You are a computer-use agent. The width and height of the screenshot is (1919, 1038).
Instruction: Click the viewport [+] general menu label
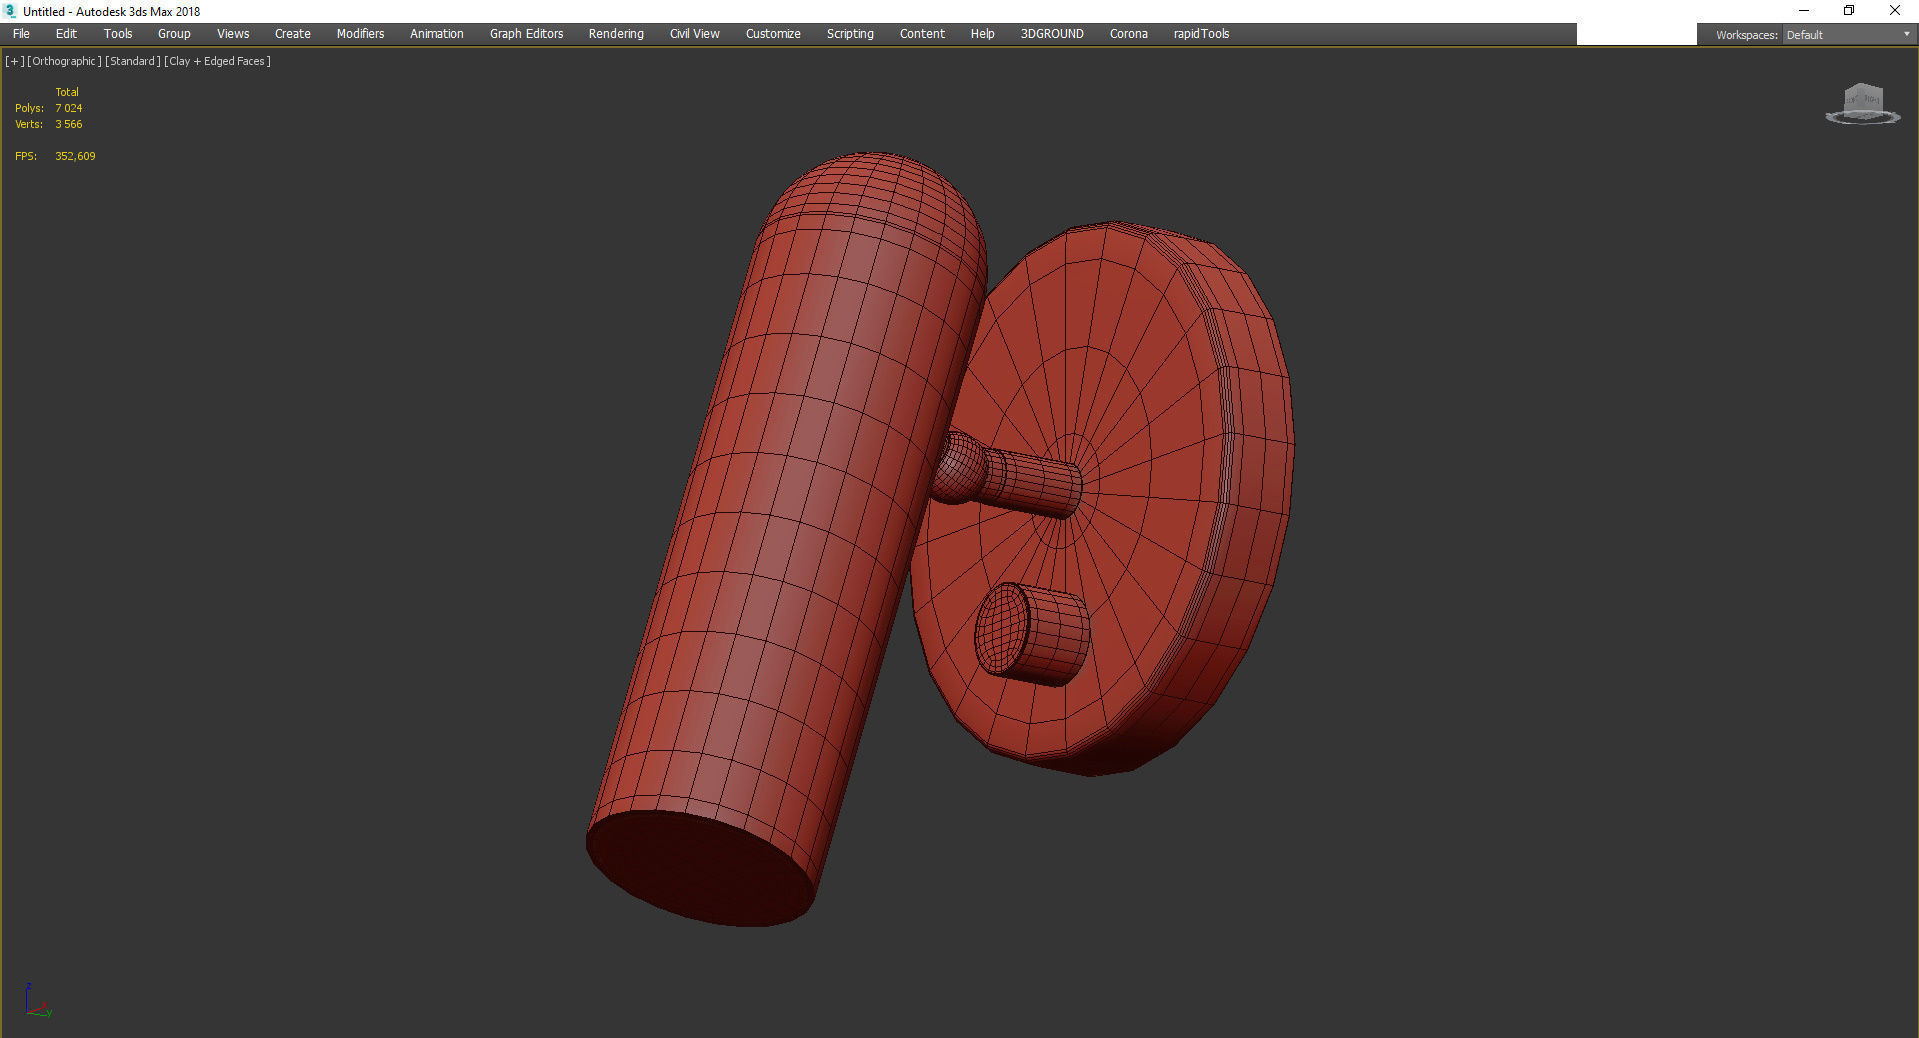(15, 61)
